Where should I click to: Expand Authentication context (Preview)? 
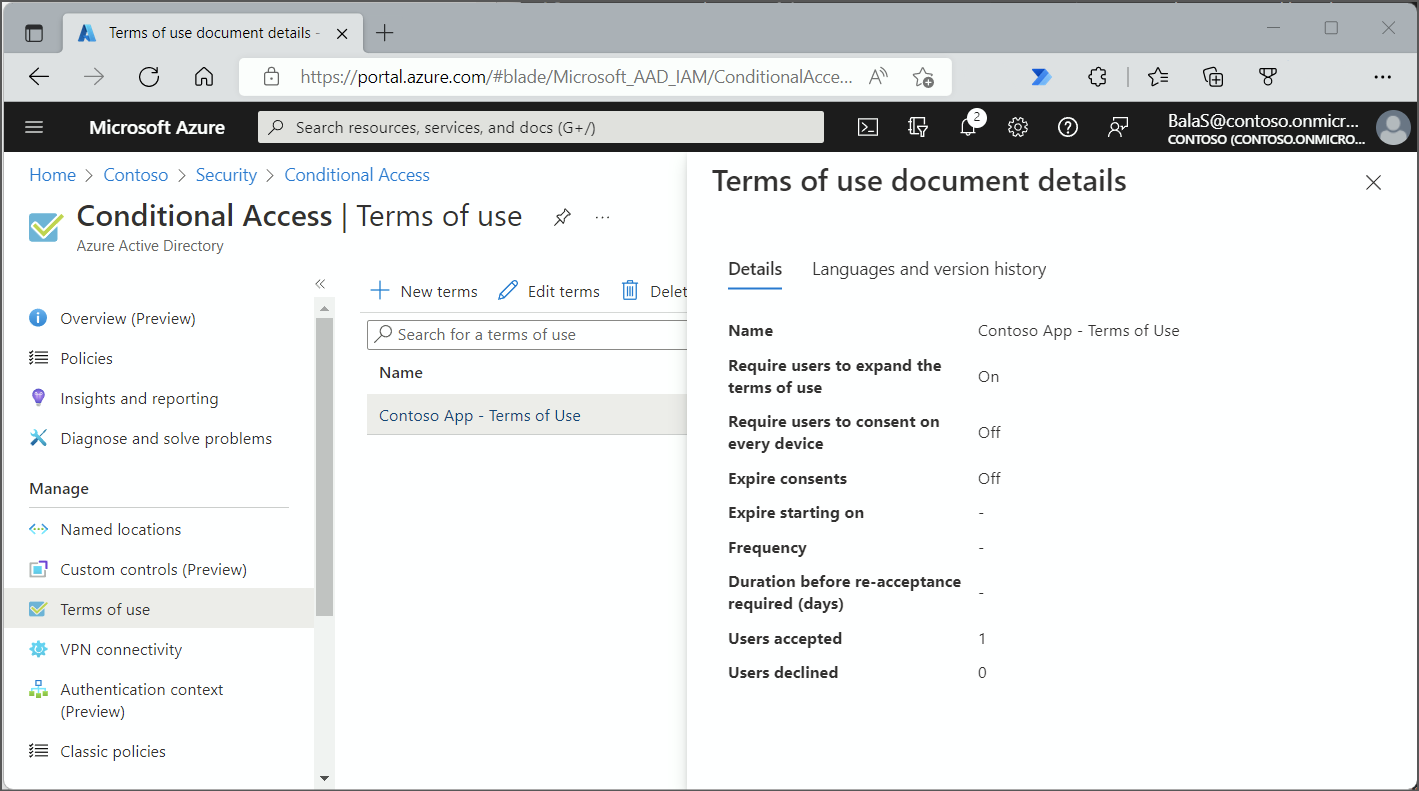141,699
